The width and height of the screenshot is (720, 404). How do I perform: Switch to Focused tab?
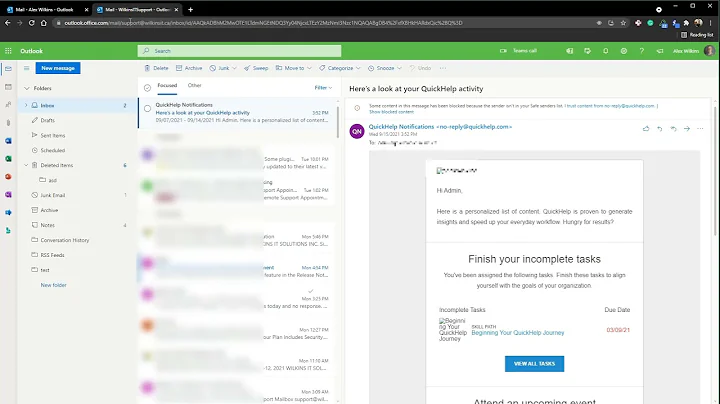[x=167, y=85]
